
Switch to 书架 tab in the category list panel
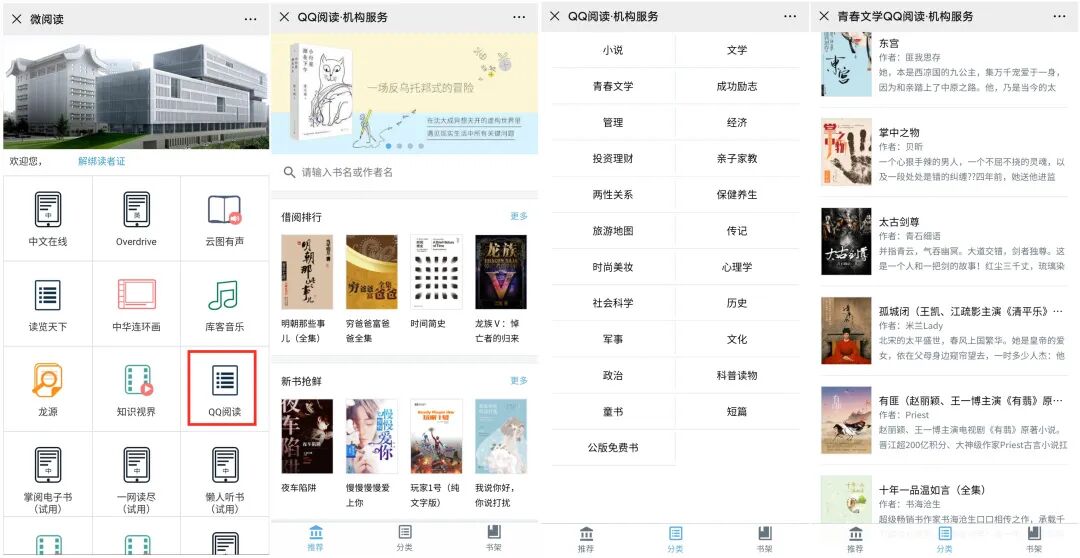pyautogui.click(x=764, y=539)
